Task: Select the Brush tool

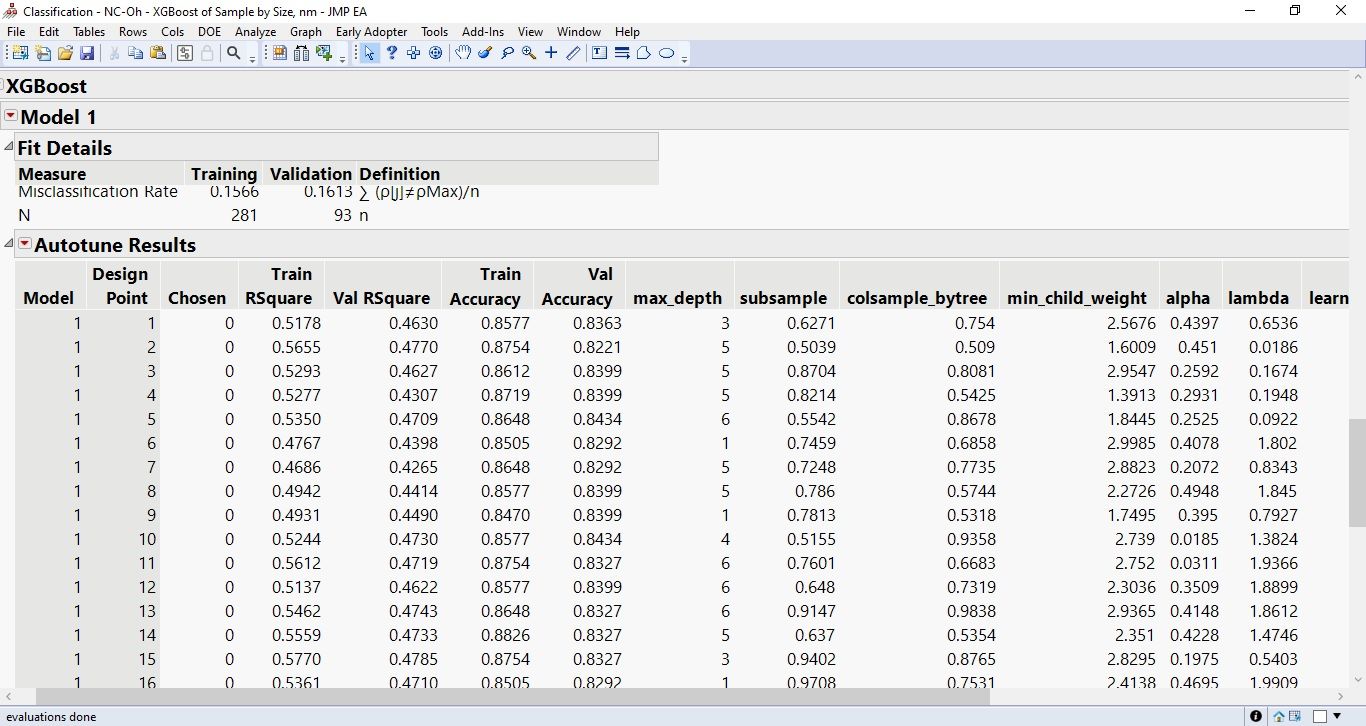Action: click(x=486, y=53)
